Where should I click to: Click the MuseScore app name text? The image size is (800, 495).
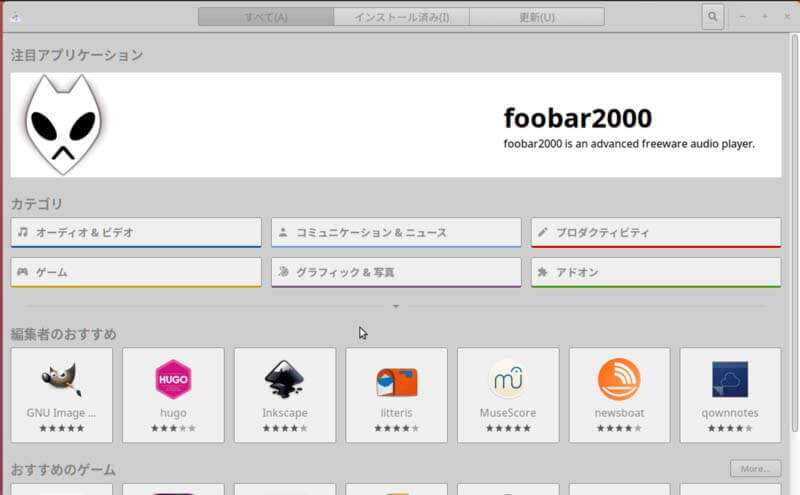click(x=508, y=412)
